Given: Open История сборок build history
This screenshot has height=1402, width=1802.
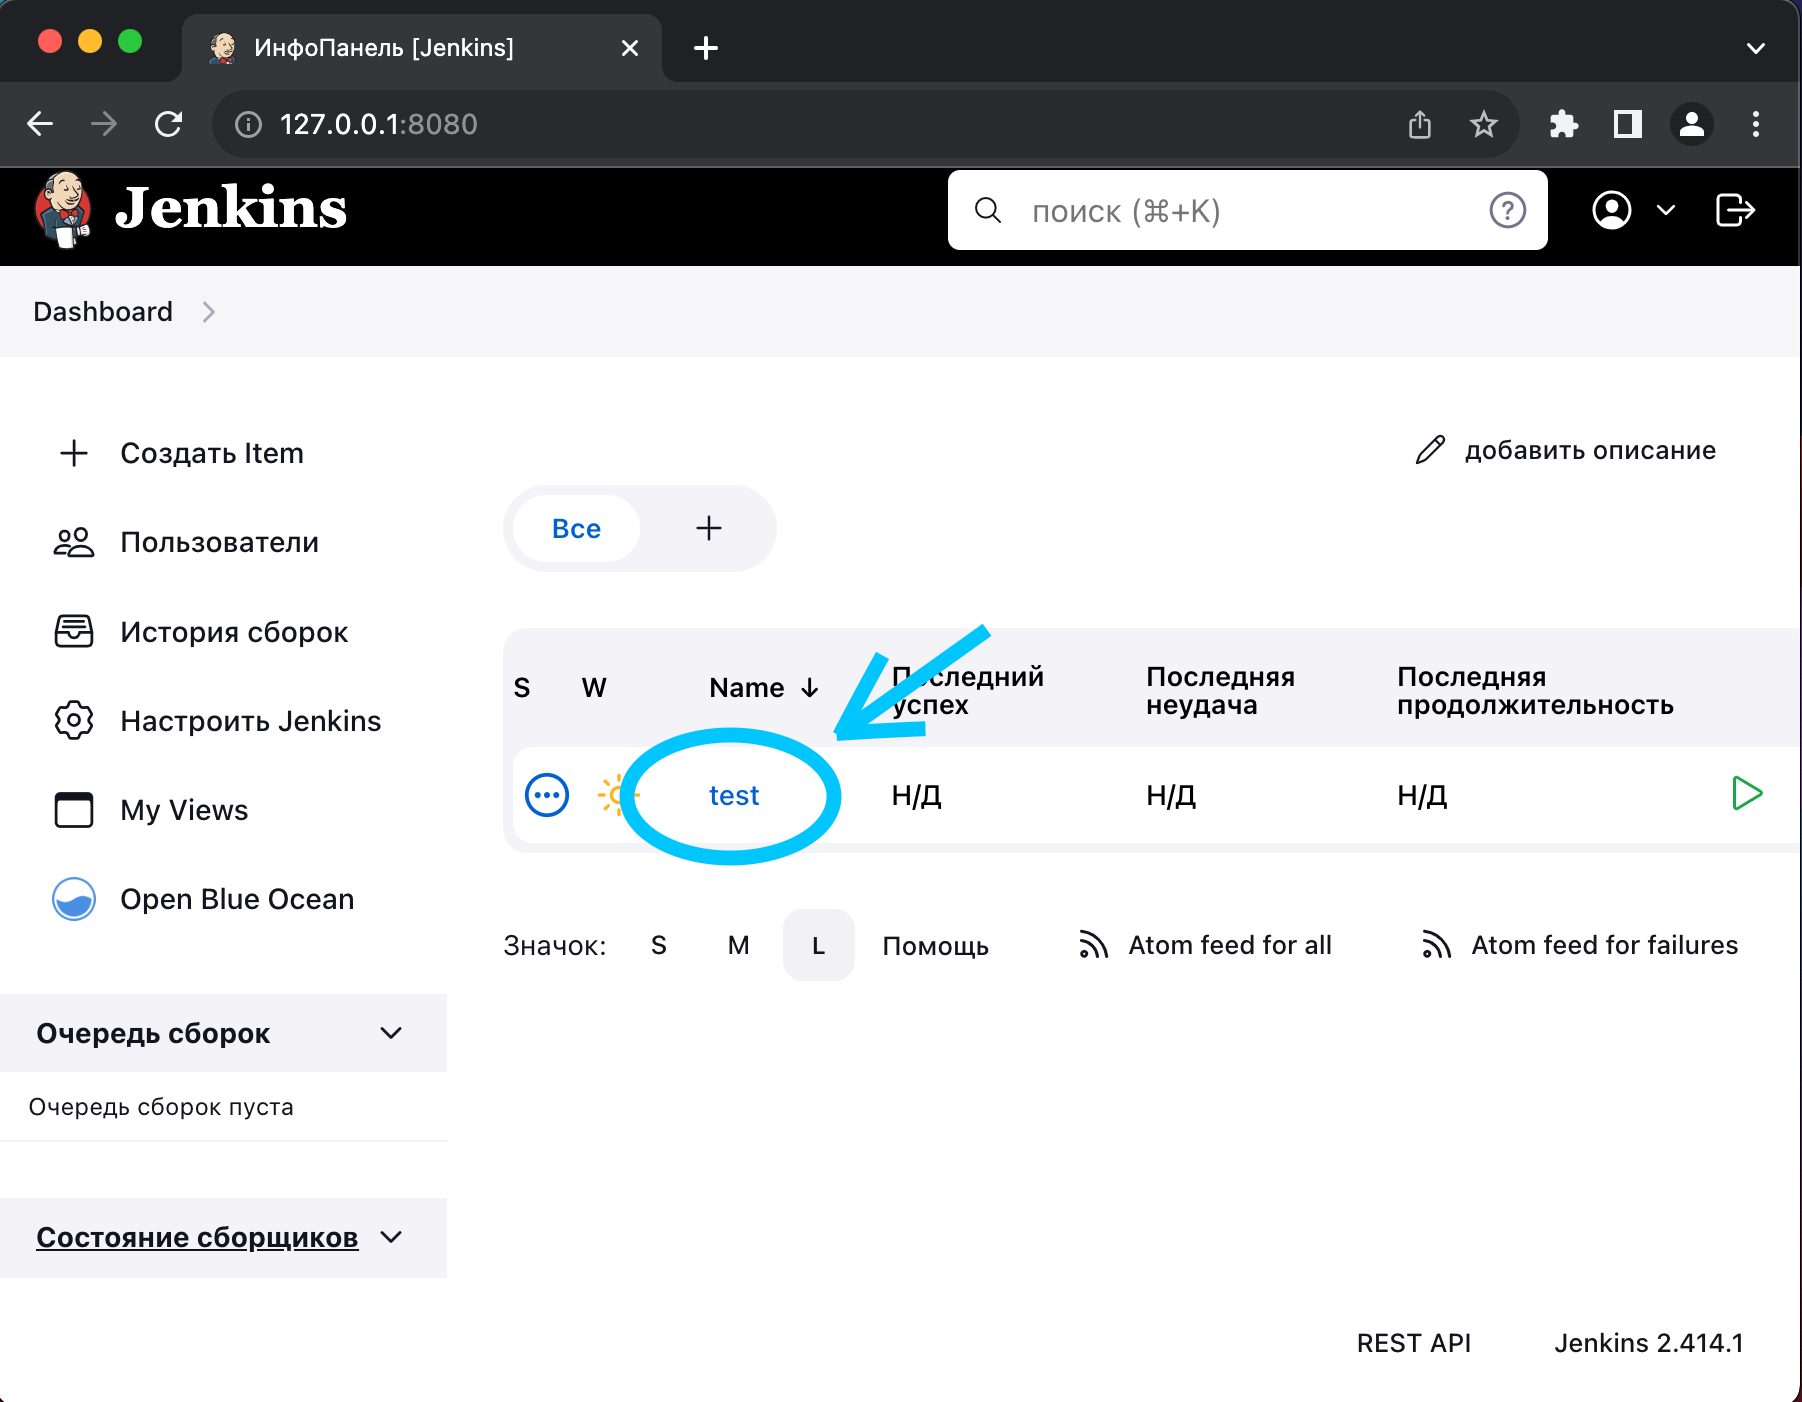Looking at the screenshot, I should click(233, 632).
